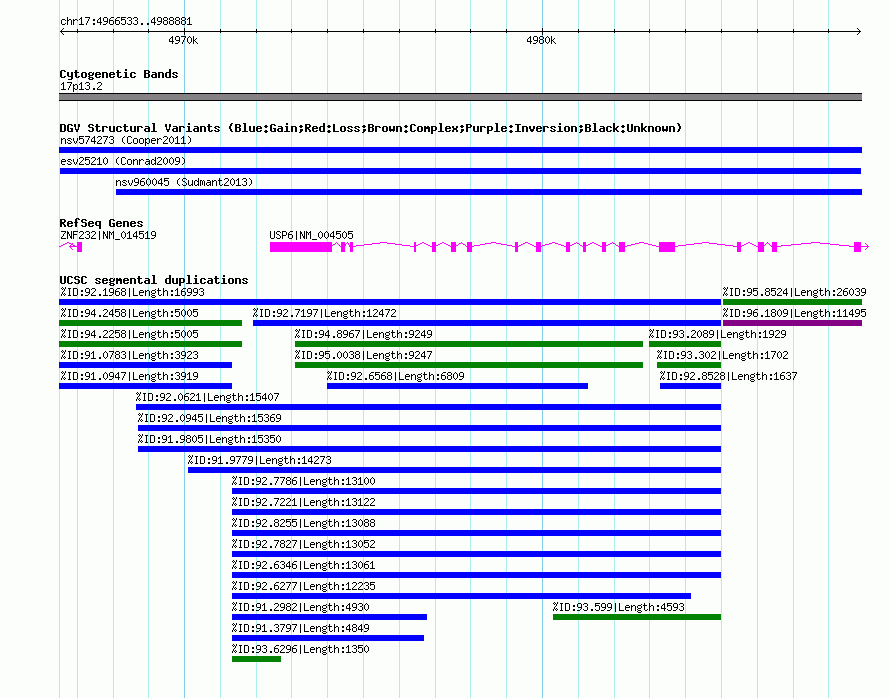Click the %ID:92.1968|Length:16993 label
The image size is (890, 698).
(x=132, y=292)
